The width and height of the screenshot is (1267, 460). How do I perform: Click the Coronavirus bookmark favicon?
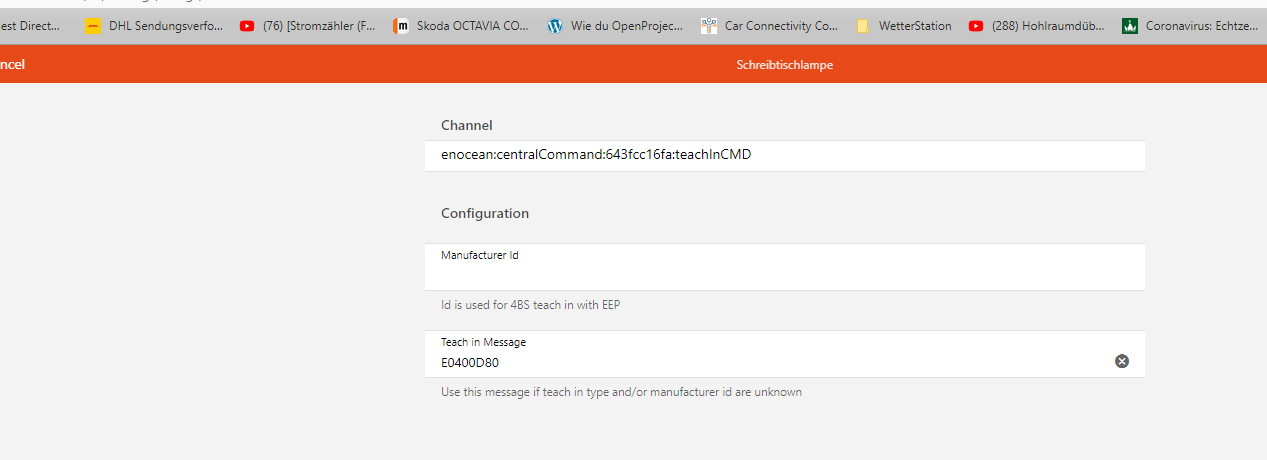1130,27
